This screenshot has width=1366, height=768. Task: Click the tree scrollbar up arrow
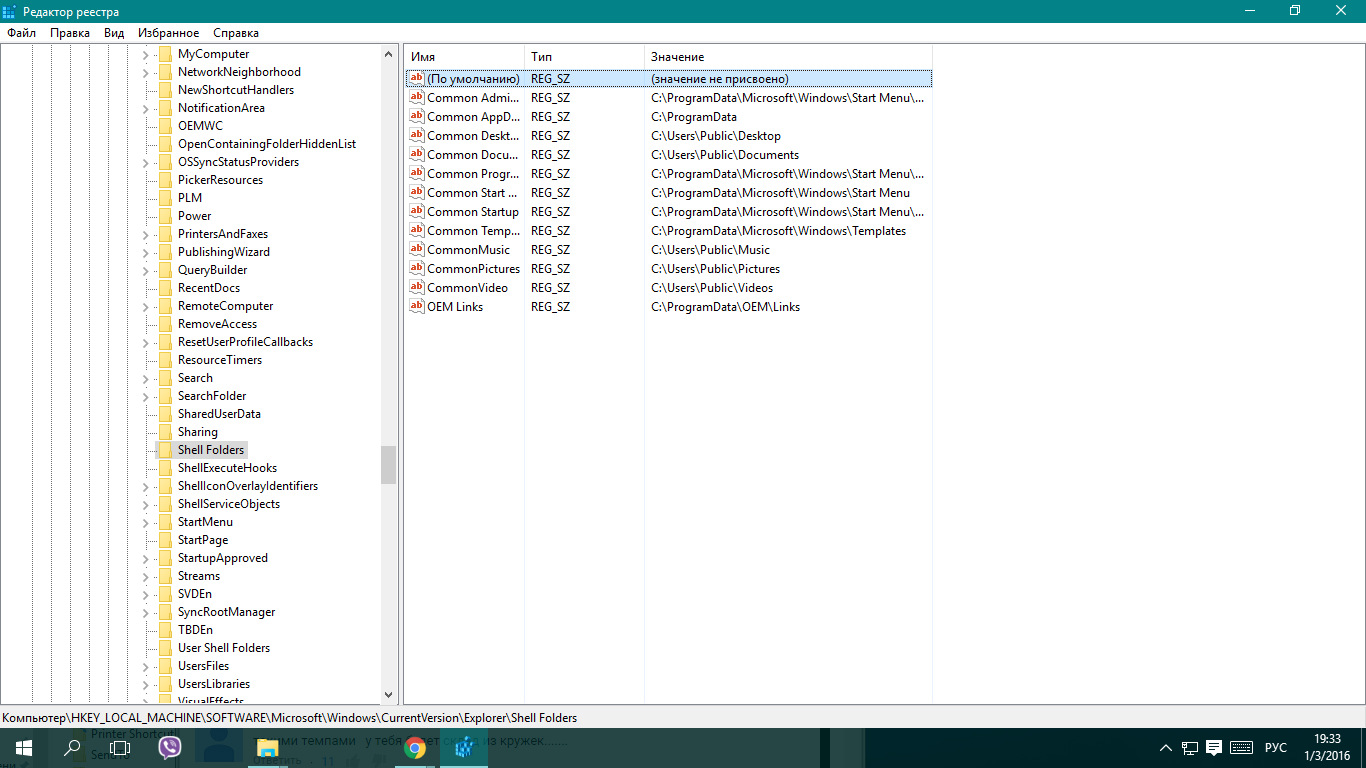pyautogui.click(x=388, y=54)
